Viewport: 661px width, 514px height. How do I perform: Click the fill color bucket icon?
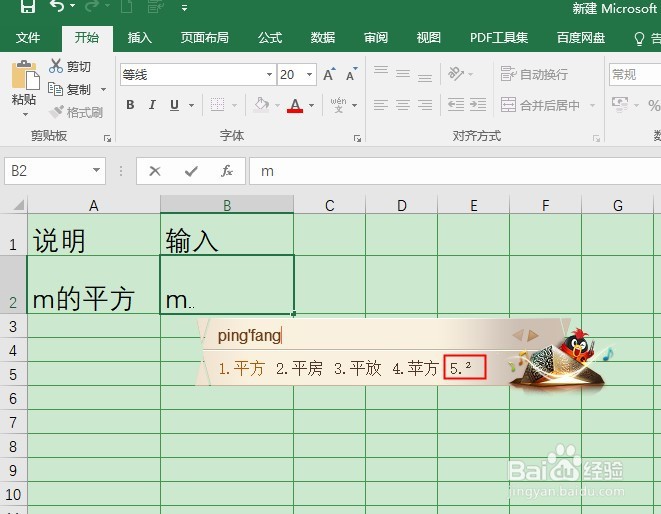pos(262,104)
